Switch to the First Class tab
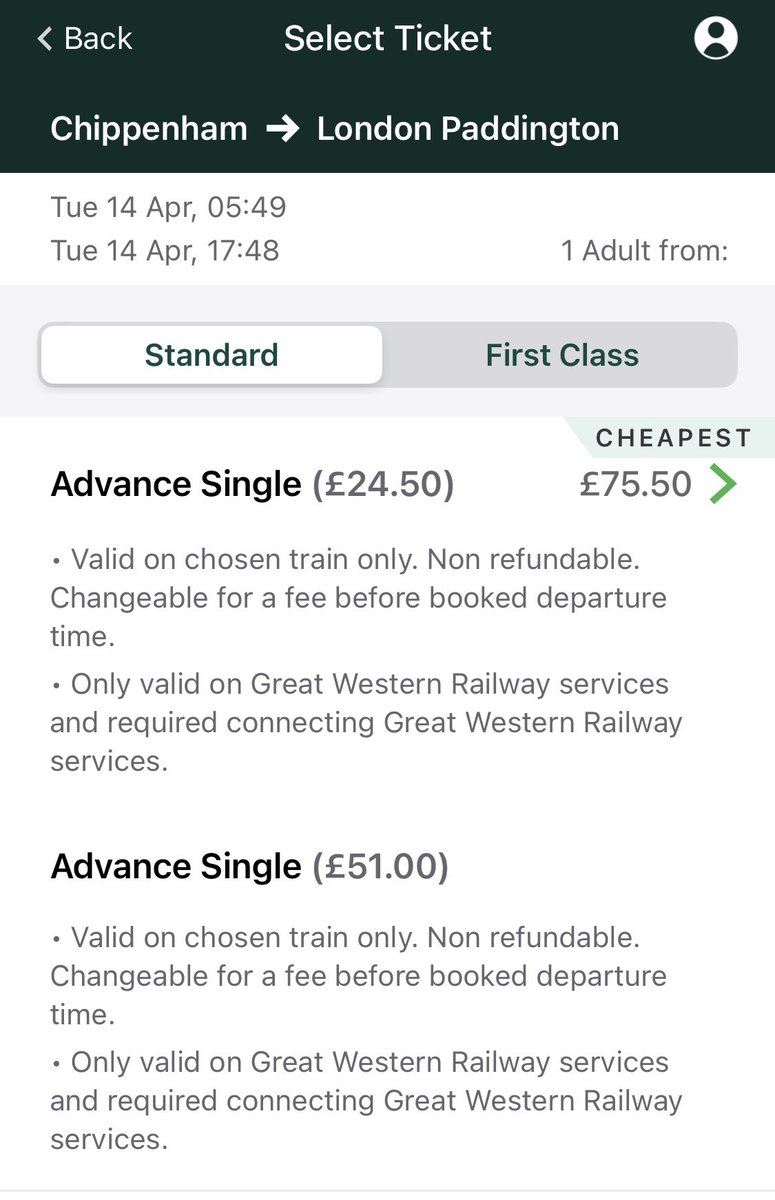The image size is (775, 1200). tap(562, 355)
